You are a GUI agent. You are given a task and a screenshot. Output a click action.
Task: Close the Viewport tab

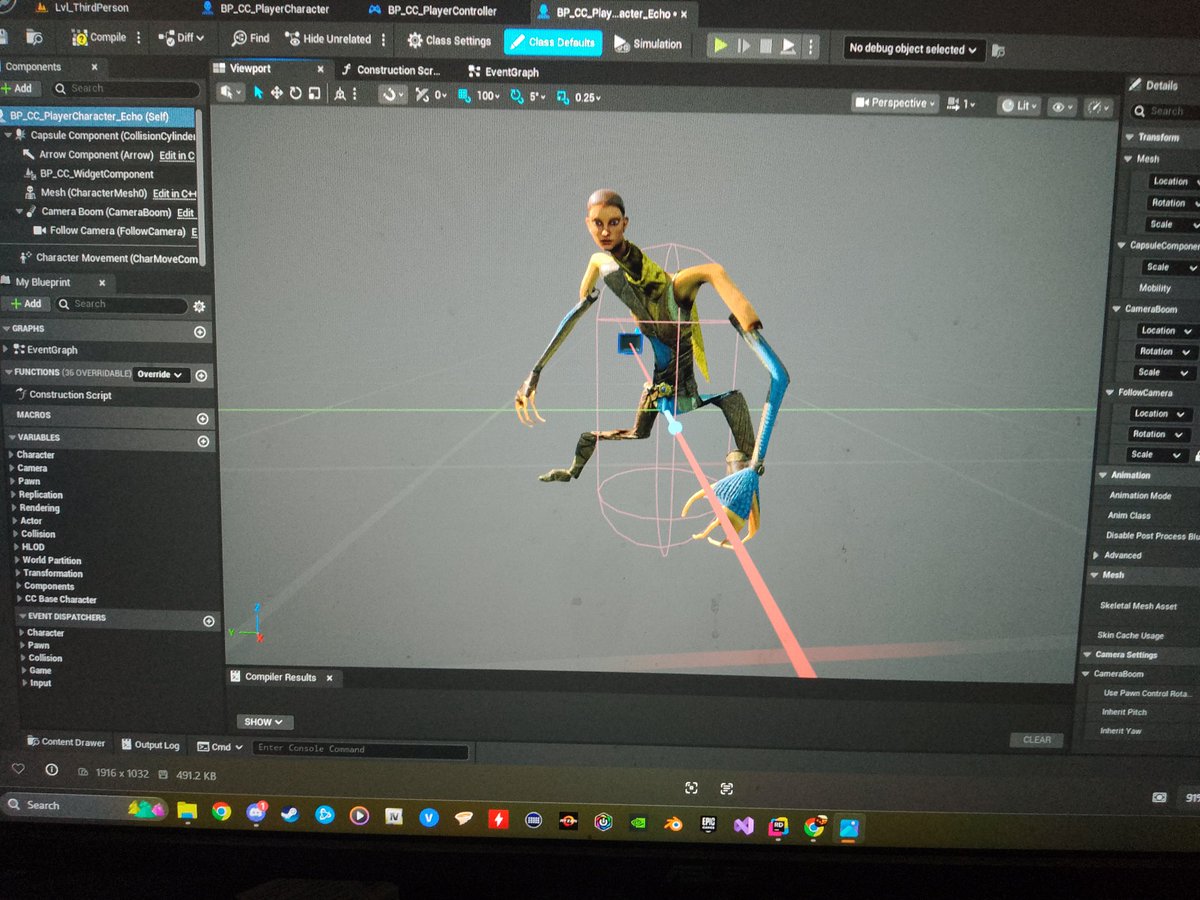pos(321,70)
